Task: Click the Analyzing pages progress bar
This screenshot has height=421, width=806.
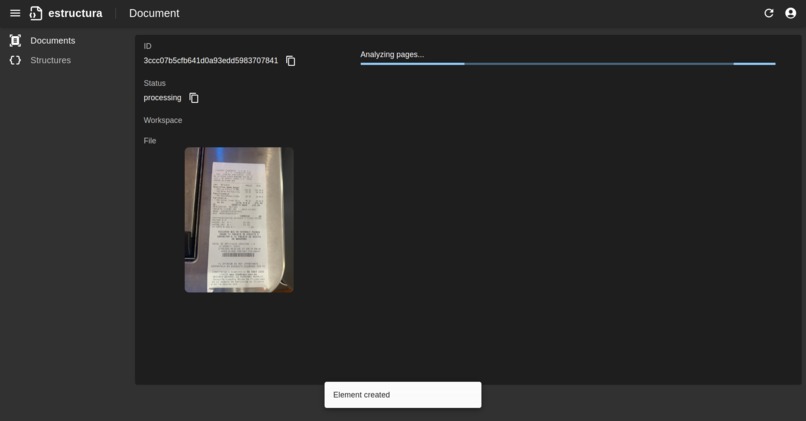Action: [x=567, y=64]
